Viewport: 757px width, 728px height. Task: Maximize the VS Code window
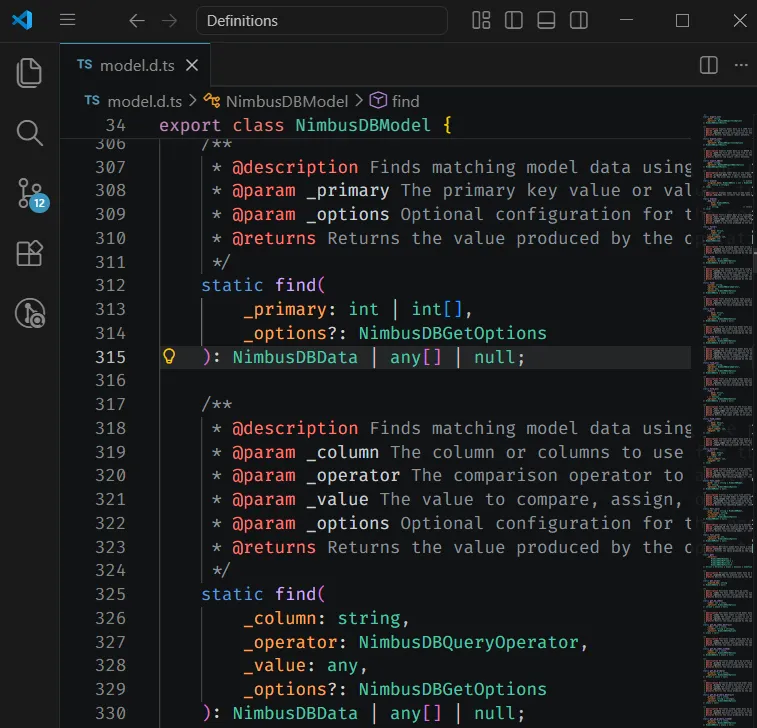click(682, 20)
